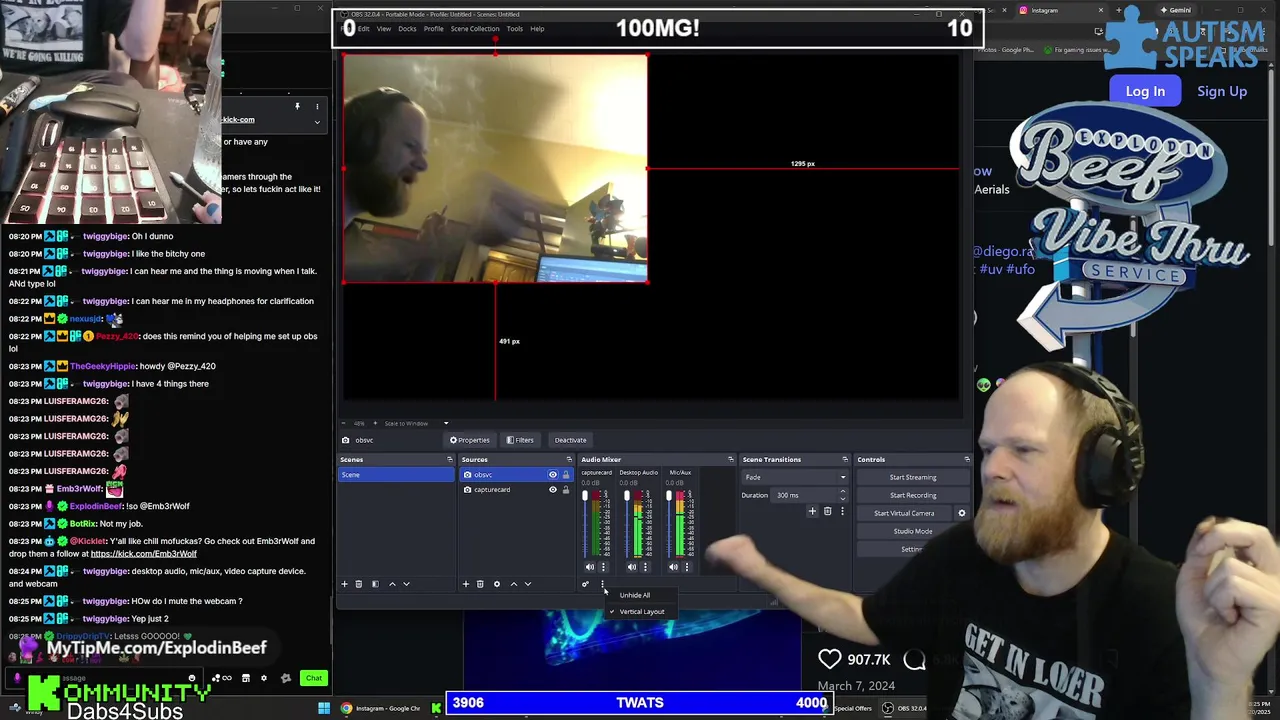Enable Studio Mode button
Screen dimensions: 1280x720
tap(913, 531)
